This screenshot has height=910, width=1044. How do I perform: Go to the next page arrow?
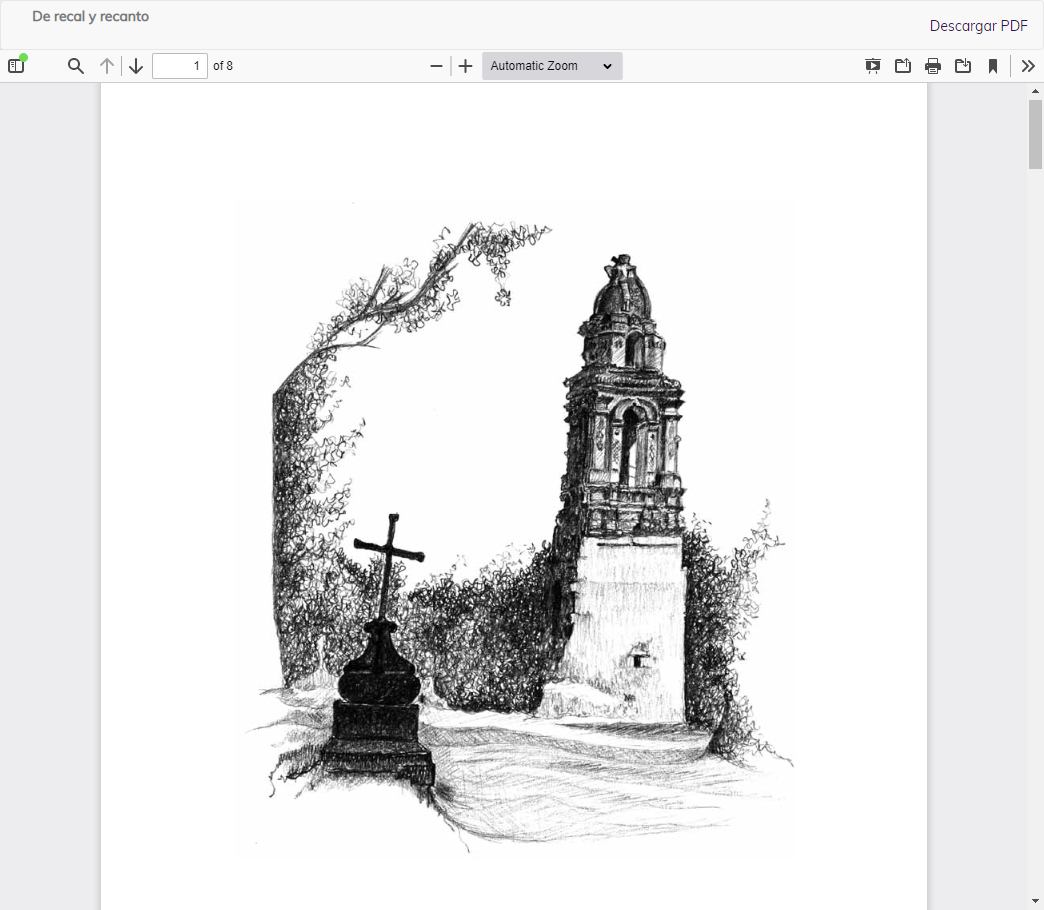click(136, 66)
